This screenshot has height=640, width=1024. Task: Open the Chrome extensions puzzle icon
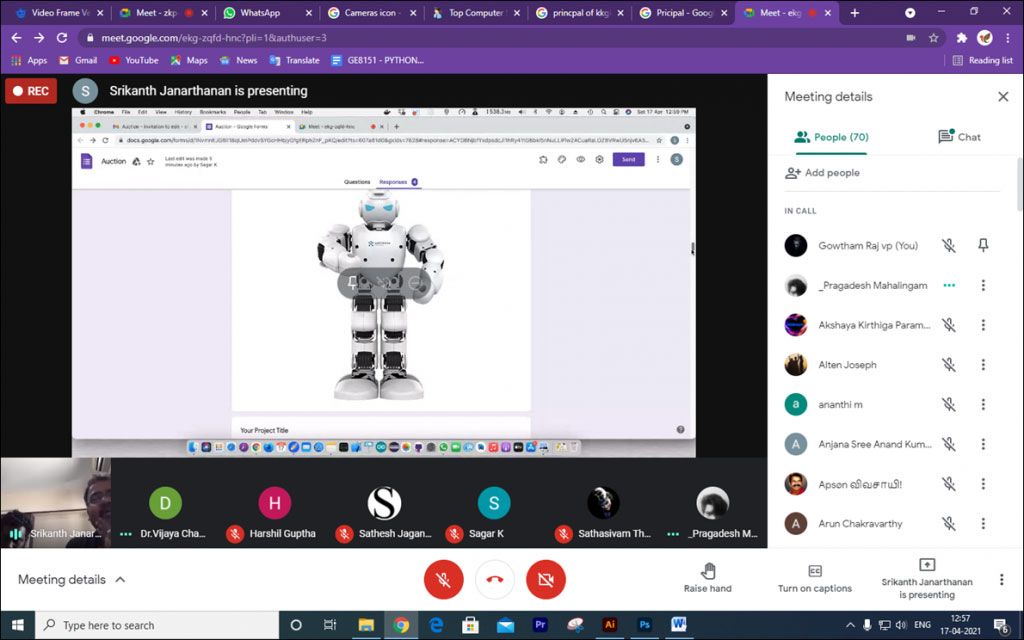coord(961,38)
